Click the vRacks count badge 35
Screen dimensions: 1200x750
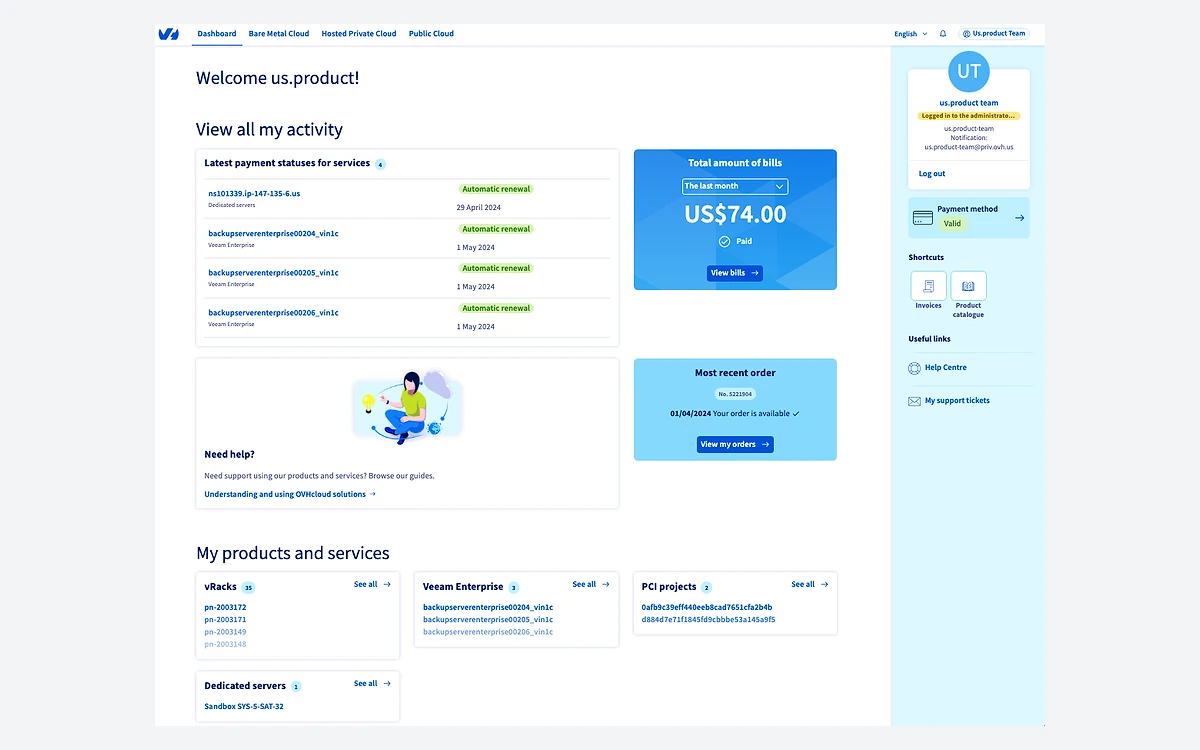[248, 588]
